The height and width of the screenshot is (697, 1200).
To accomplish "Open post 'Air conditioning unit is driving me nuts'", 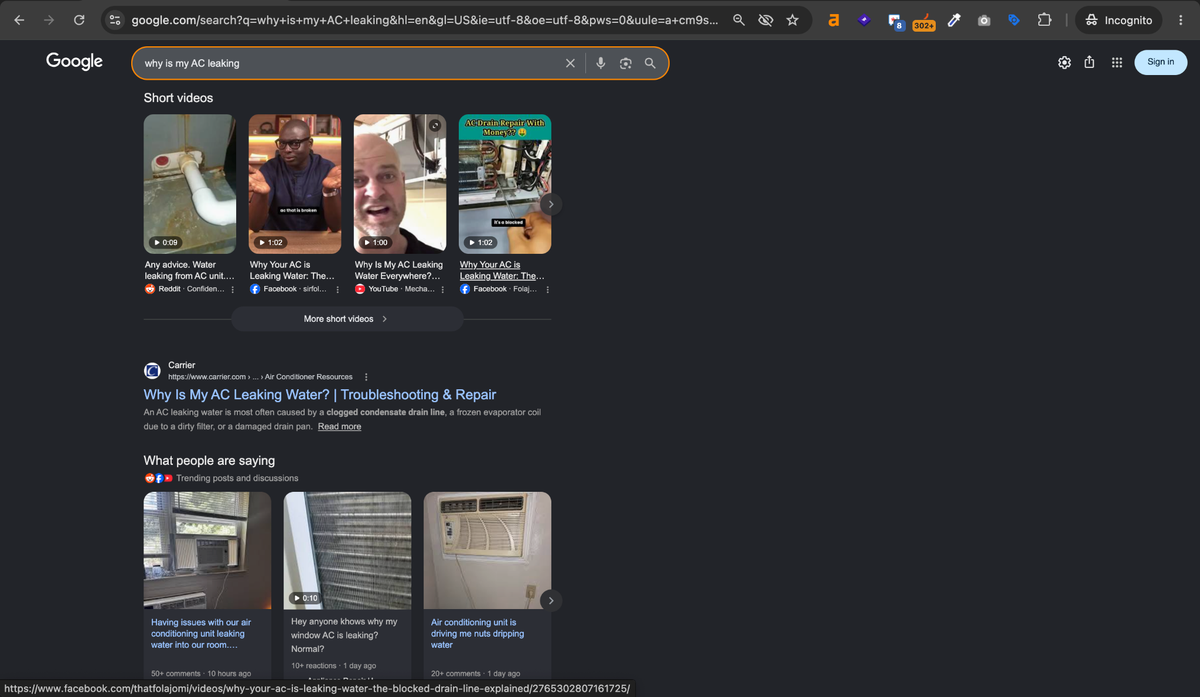I will point(478,634).
